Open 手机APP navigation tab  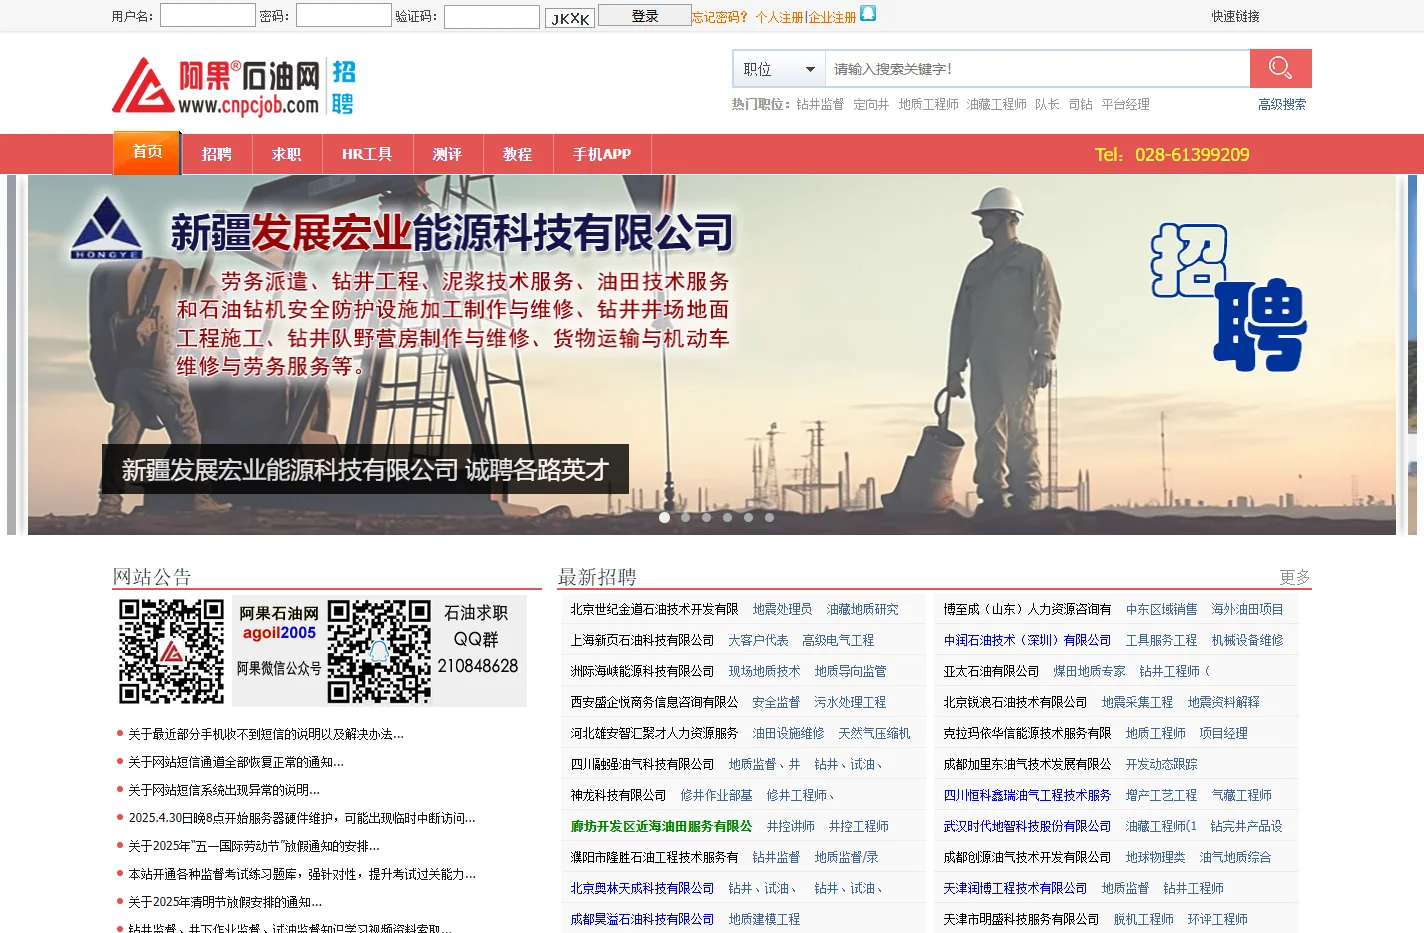[602, 154]
